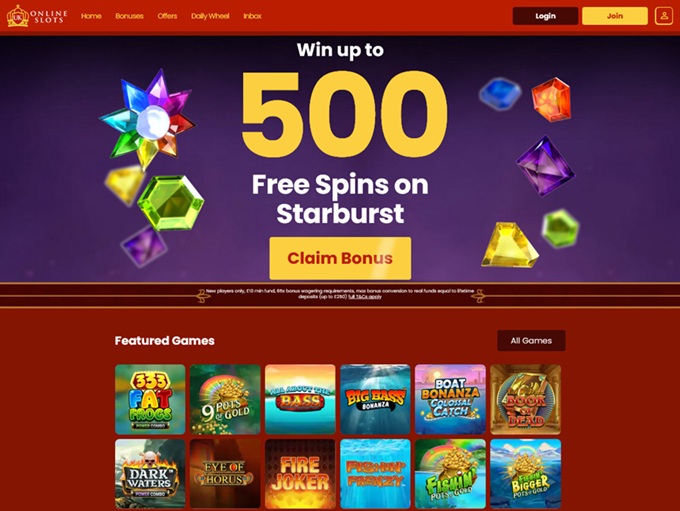Open the full T&Cs apply link

coord(365,297)
